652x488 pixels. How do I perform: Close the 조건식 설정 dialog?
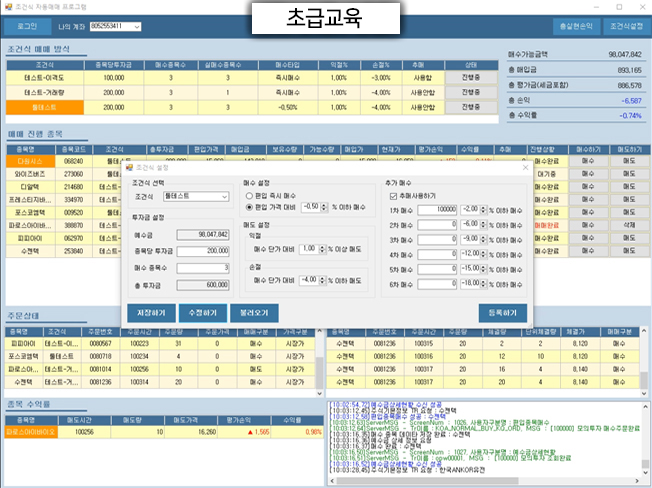click(x=525, y=168)
